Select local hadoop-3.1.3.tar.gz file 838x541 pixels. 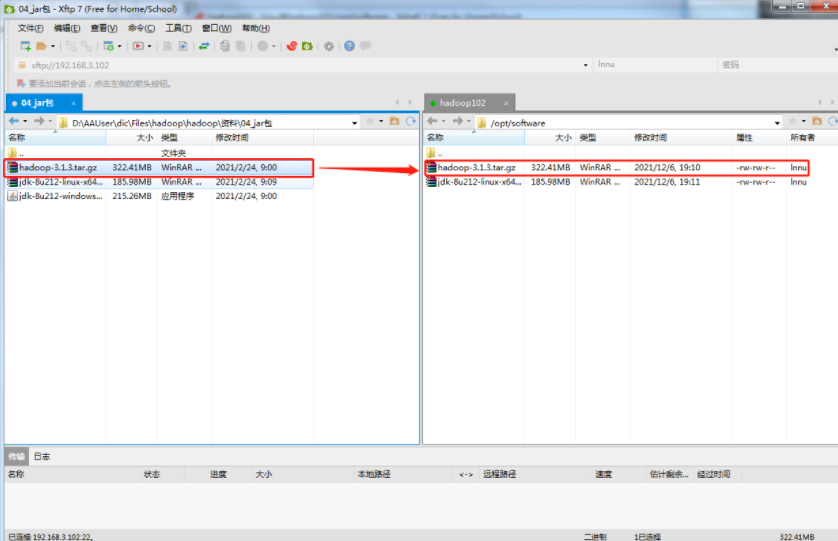(159, 167)
